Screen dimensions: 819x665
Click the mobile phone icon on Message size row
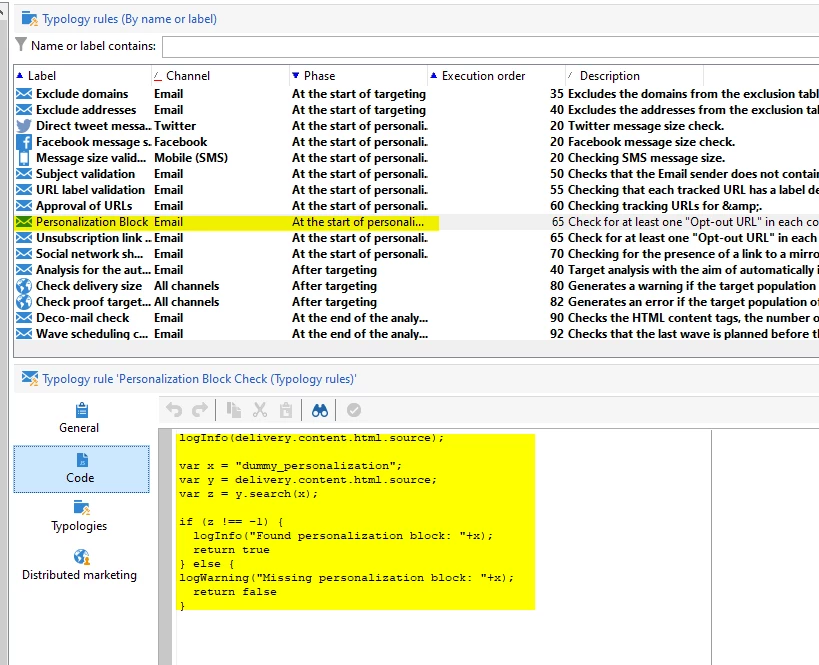pyautogui.click(x=24, y=158)
